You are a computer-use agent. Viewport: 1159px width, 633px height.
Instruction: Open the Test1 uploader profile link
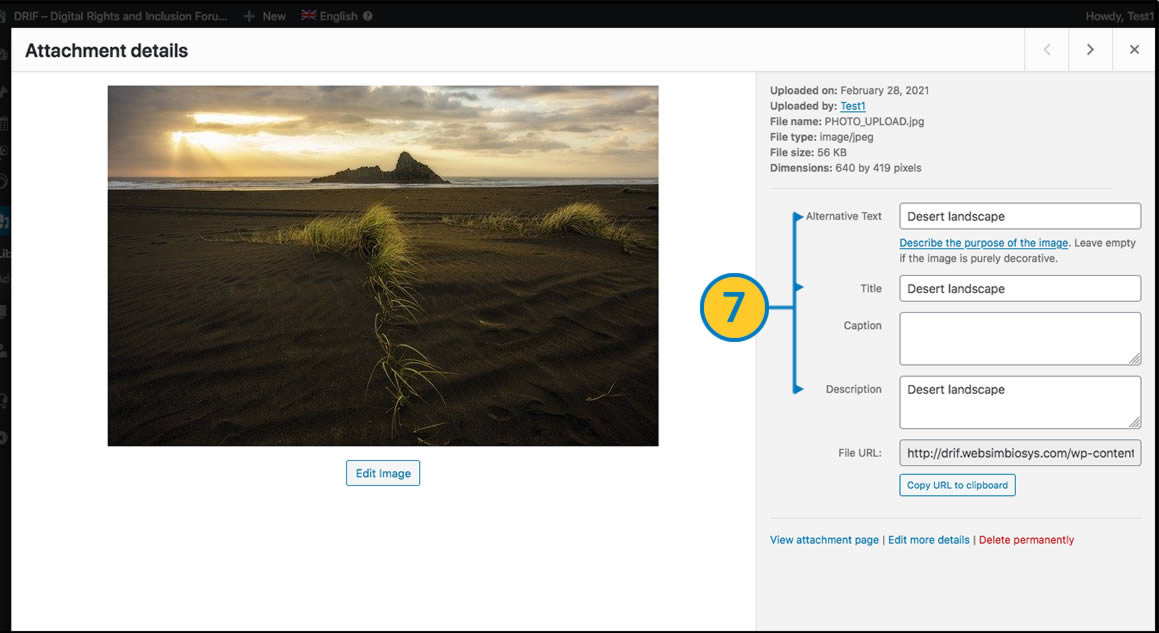tap(852, 106)
